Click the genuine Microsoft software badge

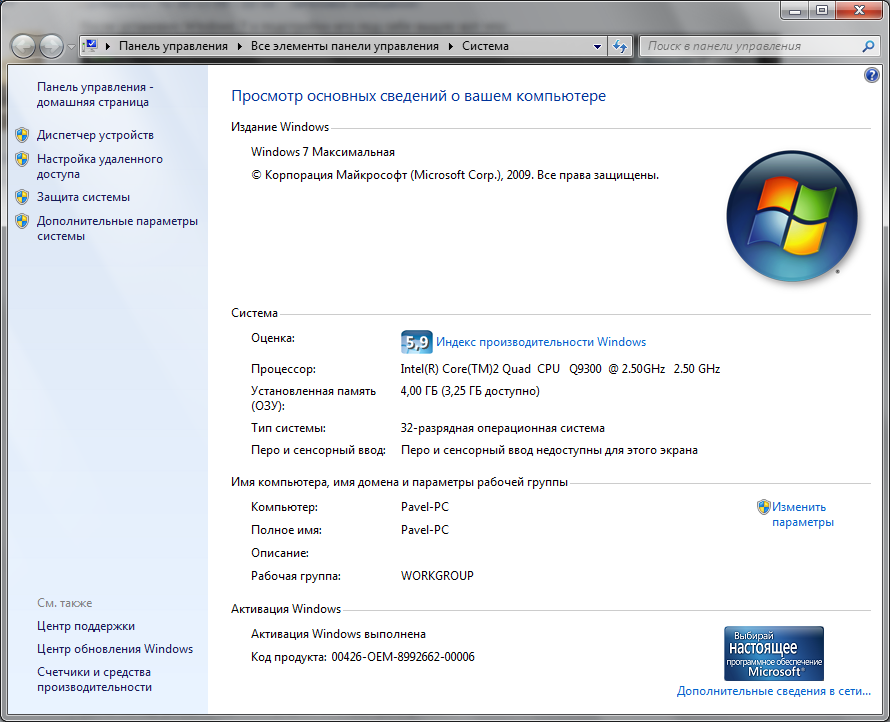[x=774, y=653]
